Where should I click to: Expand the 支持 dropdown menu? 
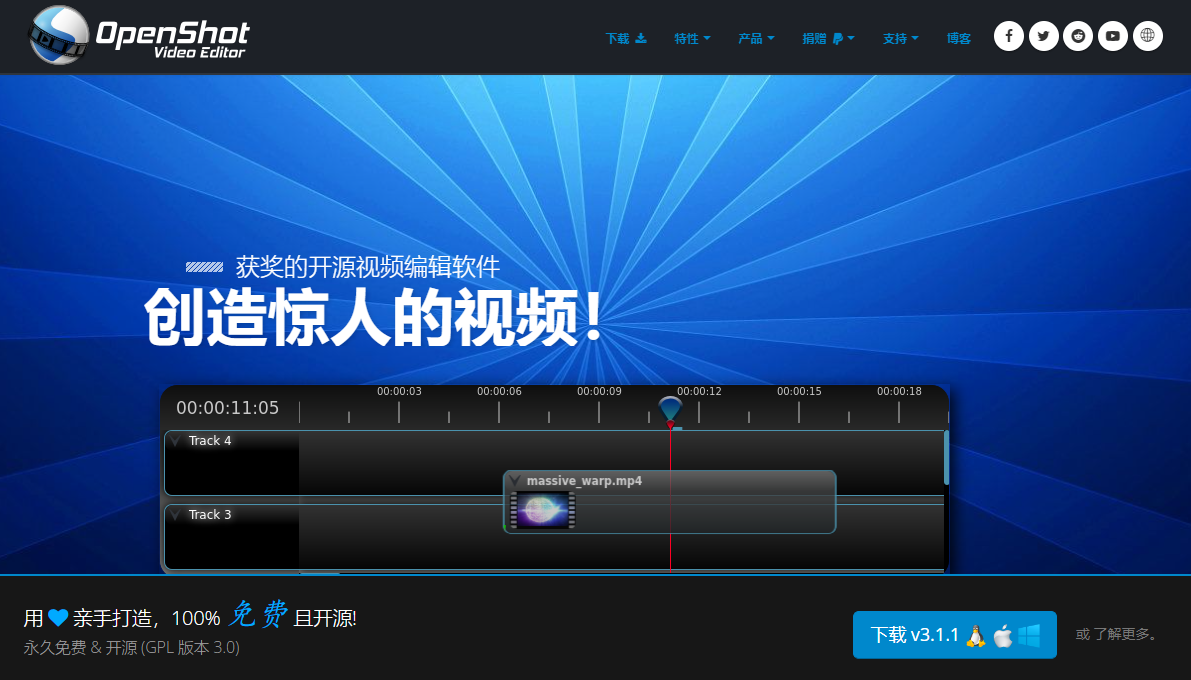coord(900,38)
